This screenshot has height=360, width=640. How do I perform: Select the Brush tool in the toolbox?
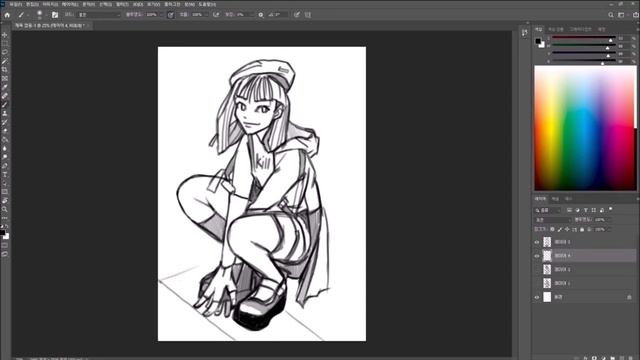coord(4,105)
